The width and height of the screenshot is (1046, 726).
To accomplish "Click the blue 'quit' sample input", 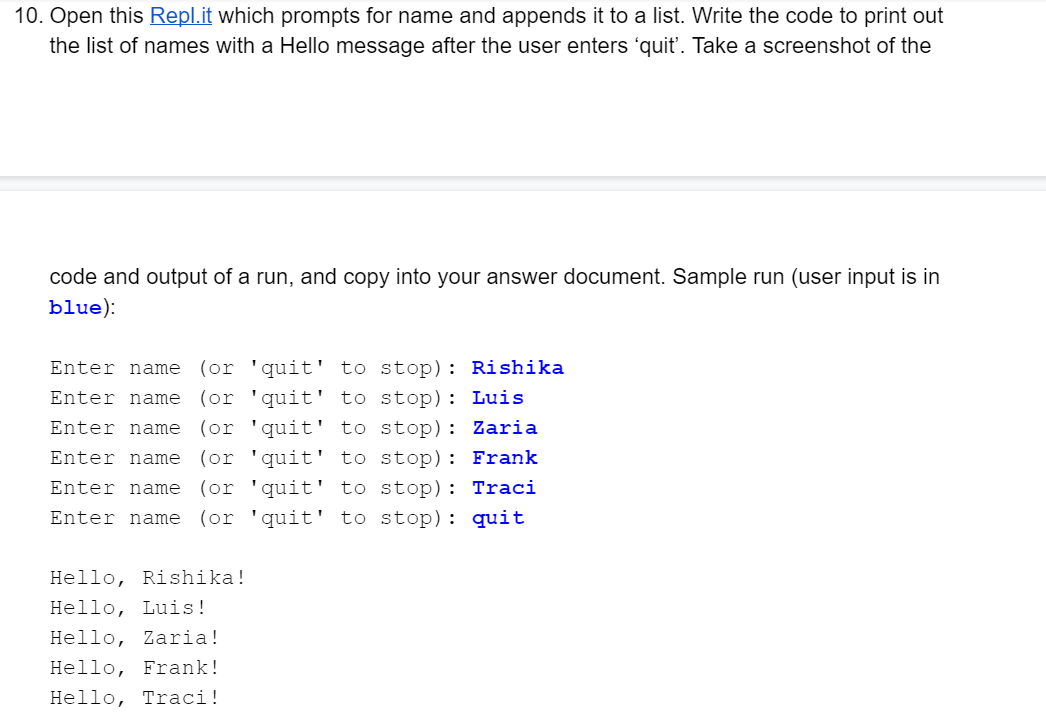I will (x=498, y=518).
